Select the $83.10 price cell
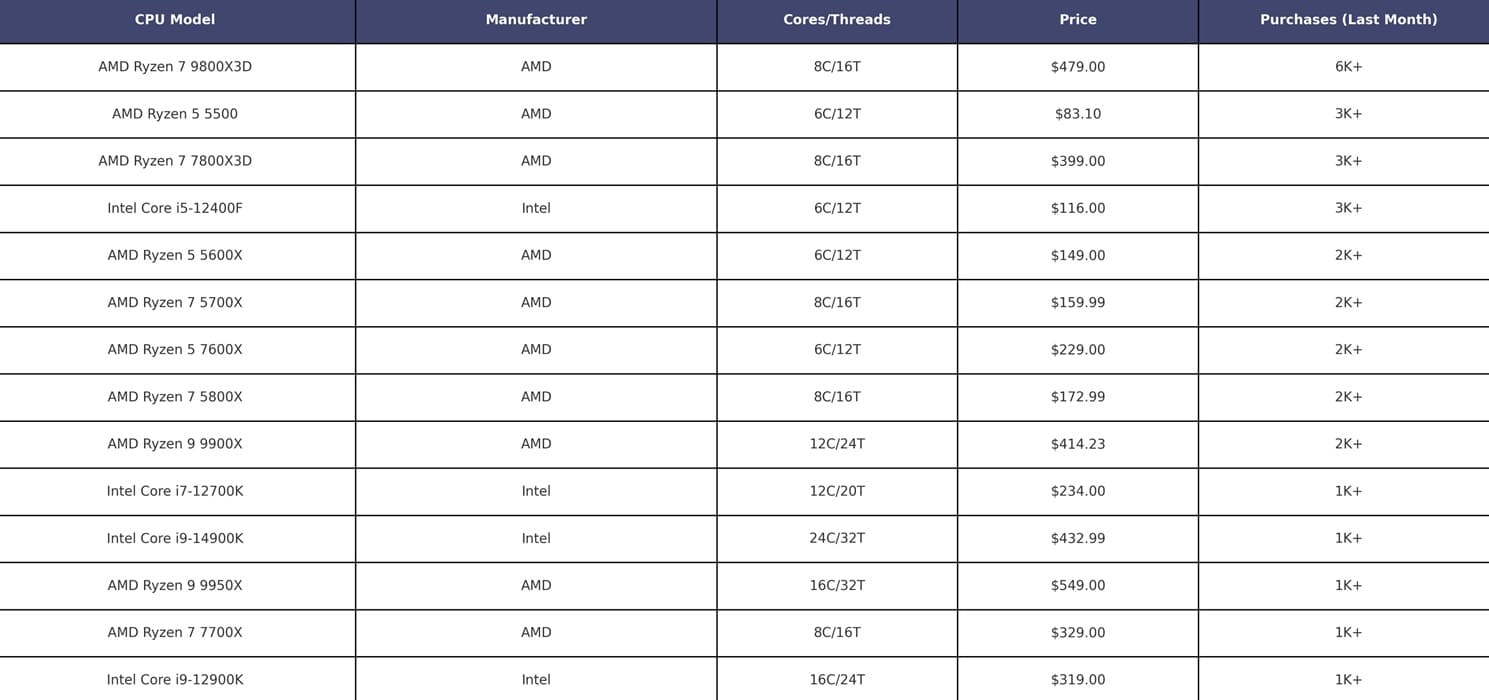 pos(1078,114)
